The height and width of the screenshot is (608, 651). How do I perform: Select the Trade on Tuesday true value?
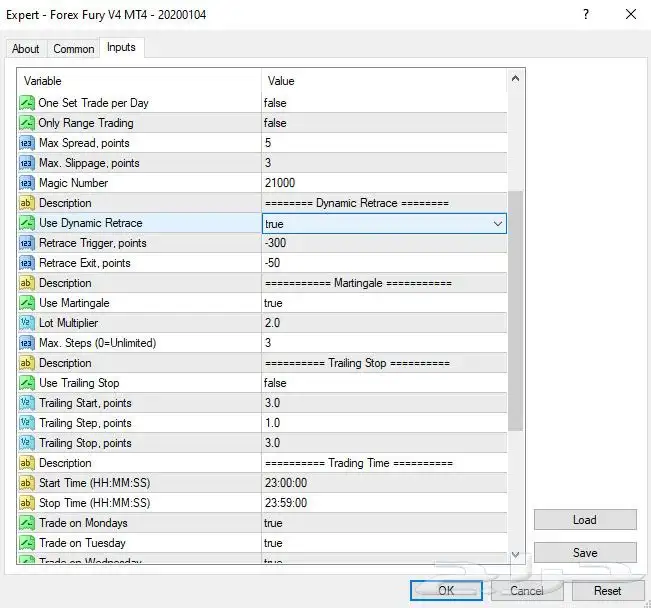click(383, 543)
